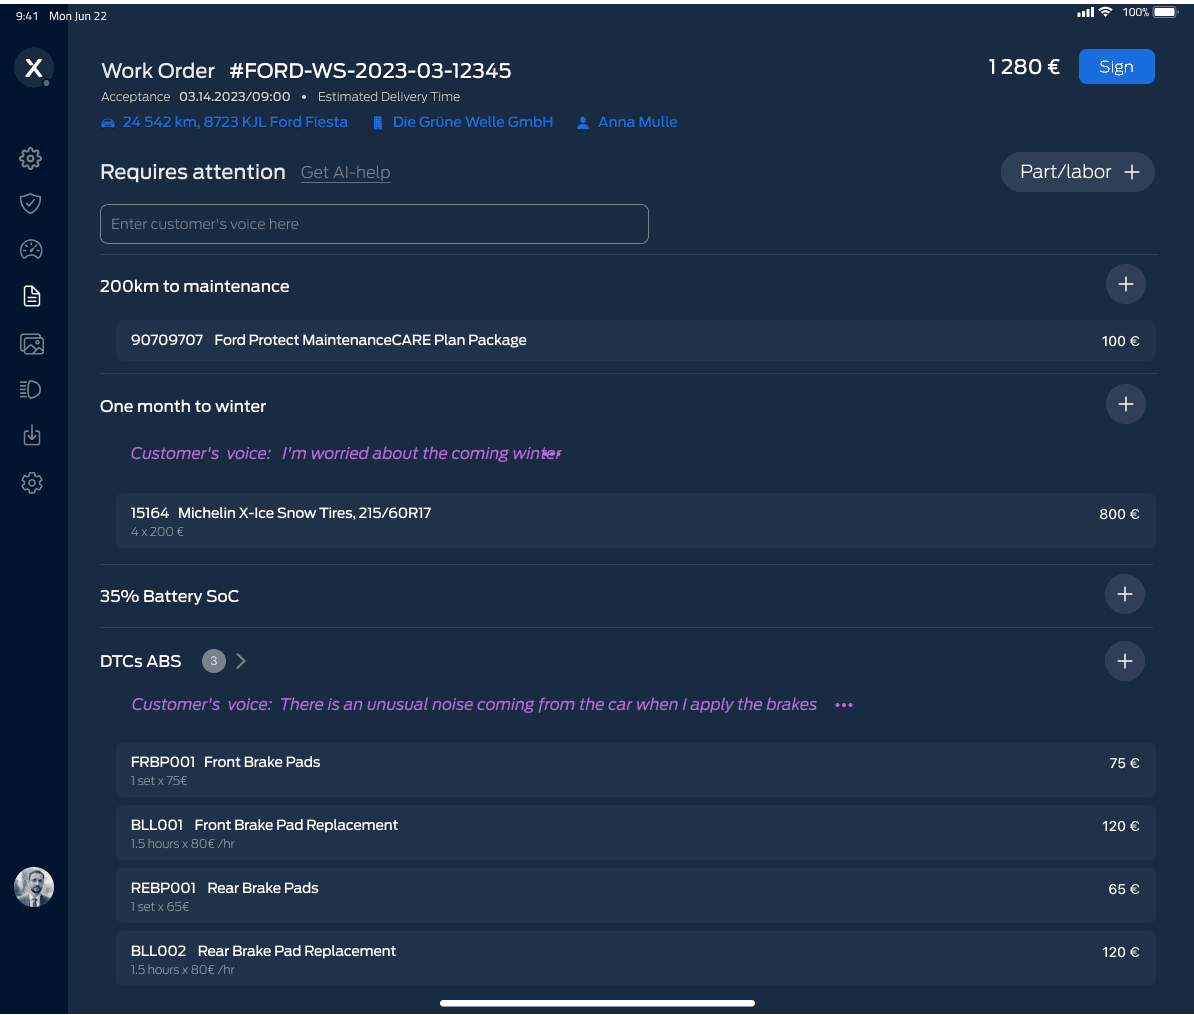This screenshot has width=1194, height=1015.
Task: Add item to DTCs ABS section
Action: [1125, 661]
